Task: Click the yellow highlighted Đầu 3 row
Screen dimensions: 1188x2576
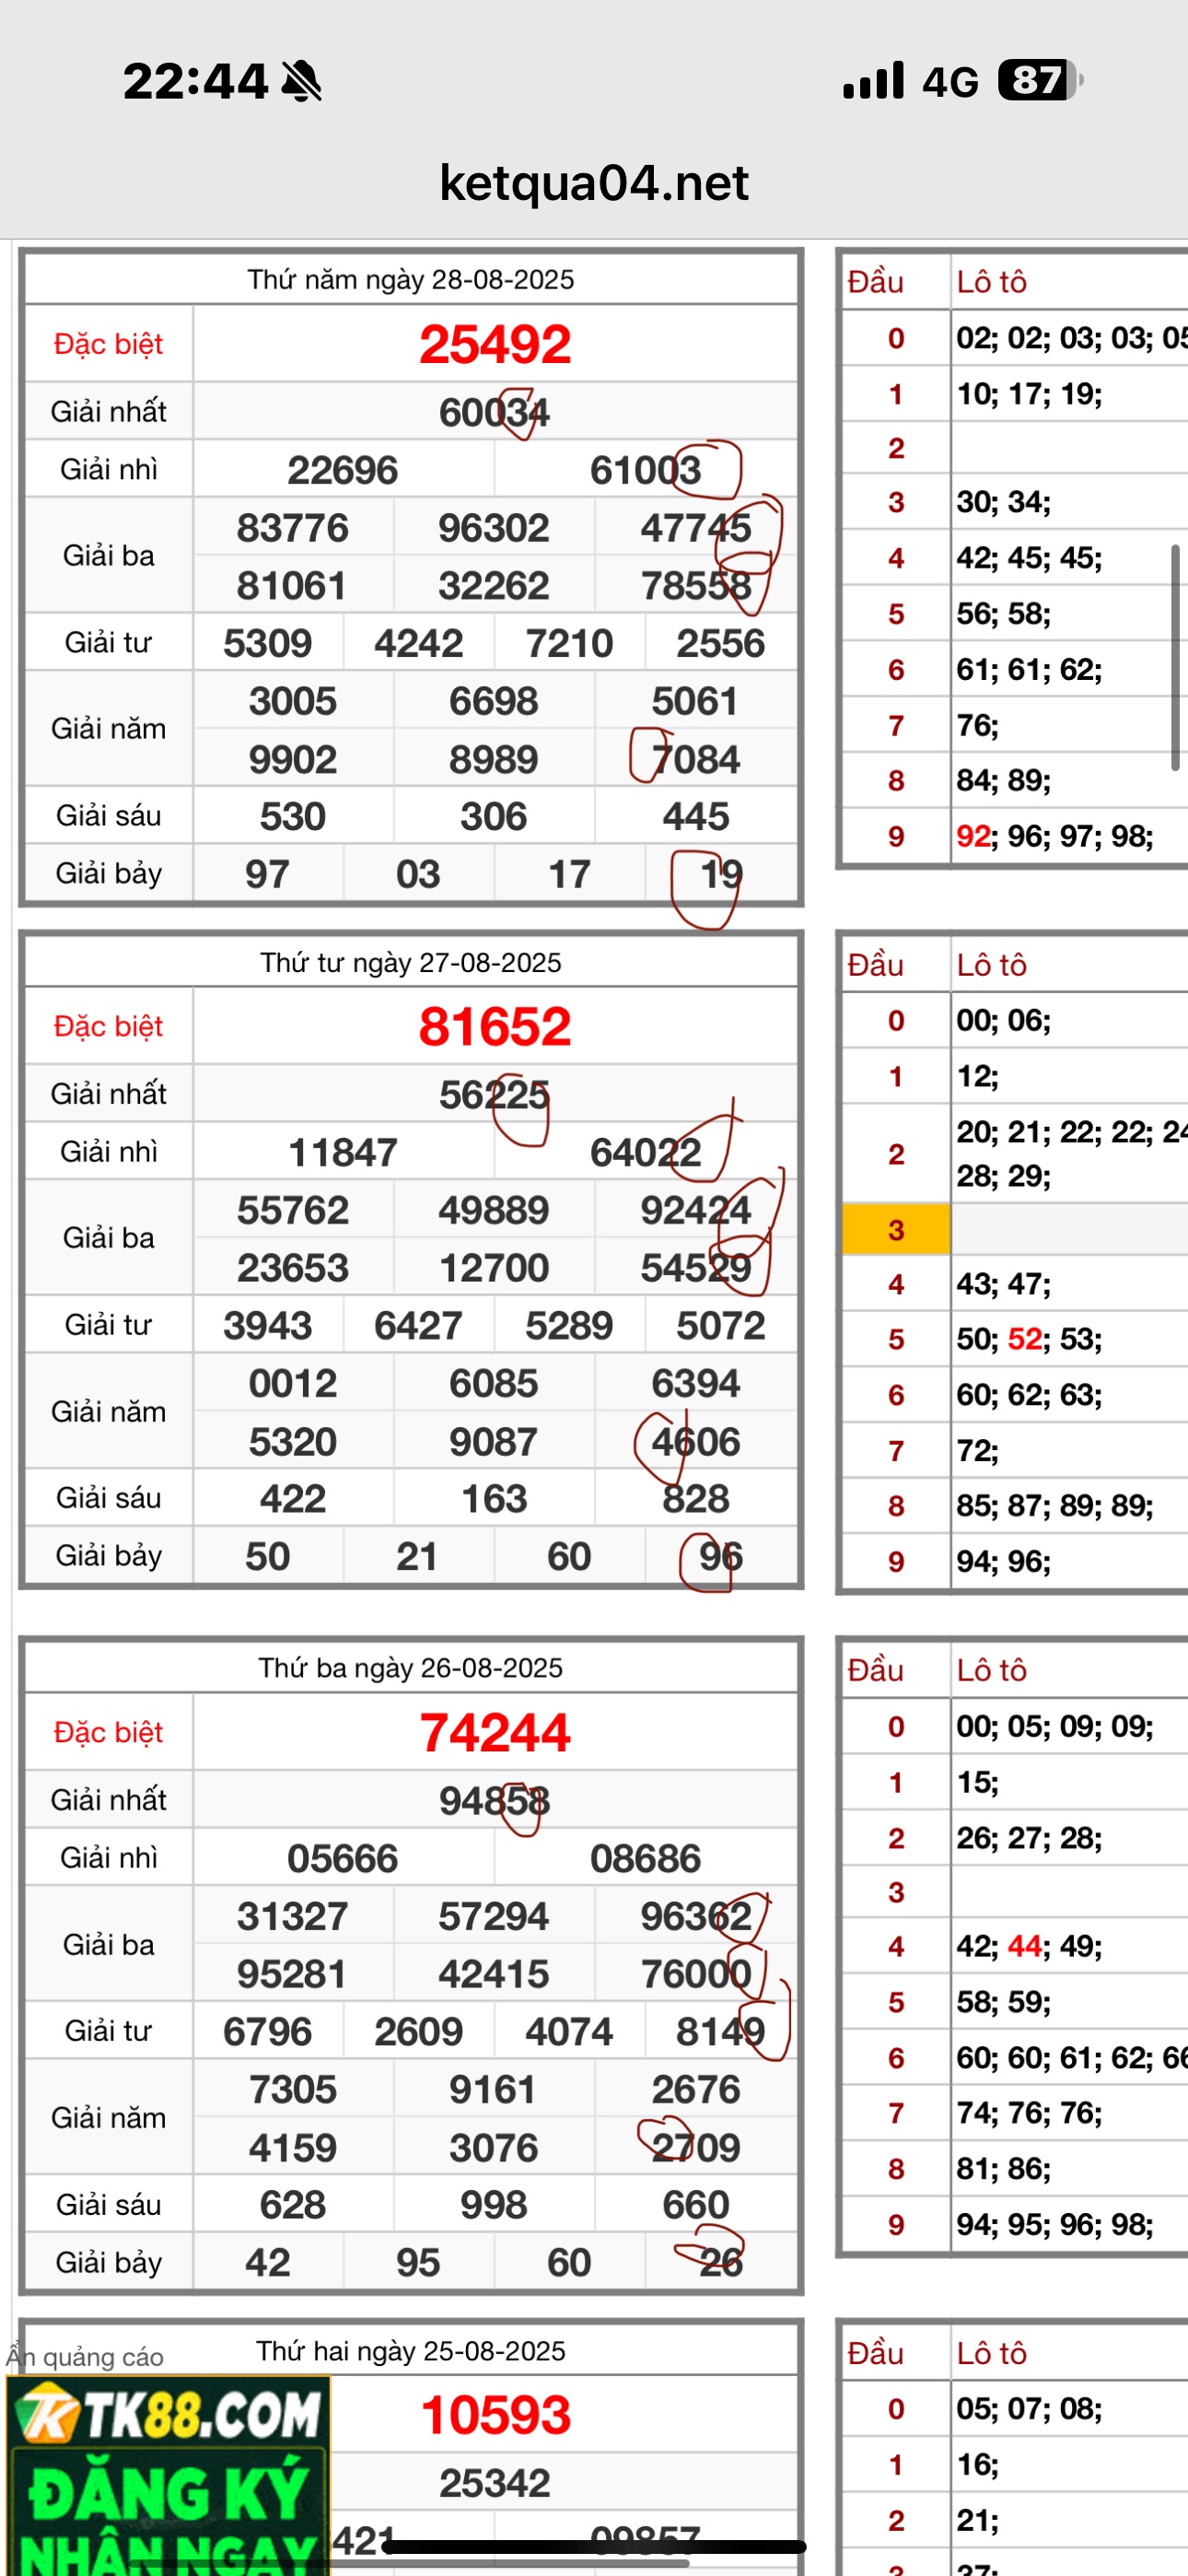Action: (896, 1229)
